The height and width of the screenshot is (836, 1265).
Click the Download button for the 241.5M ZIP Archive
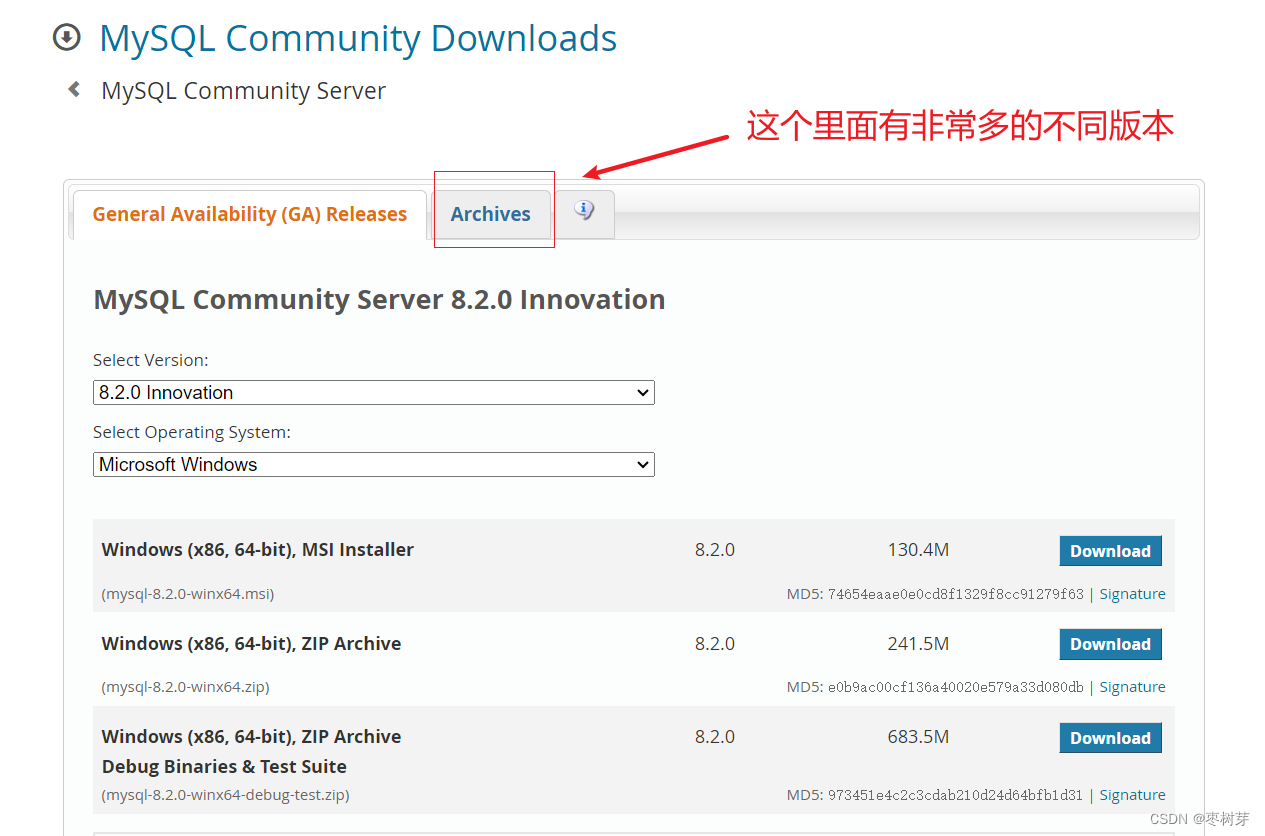pos(1110,644)
